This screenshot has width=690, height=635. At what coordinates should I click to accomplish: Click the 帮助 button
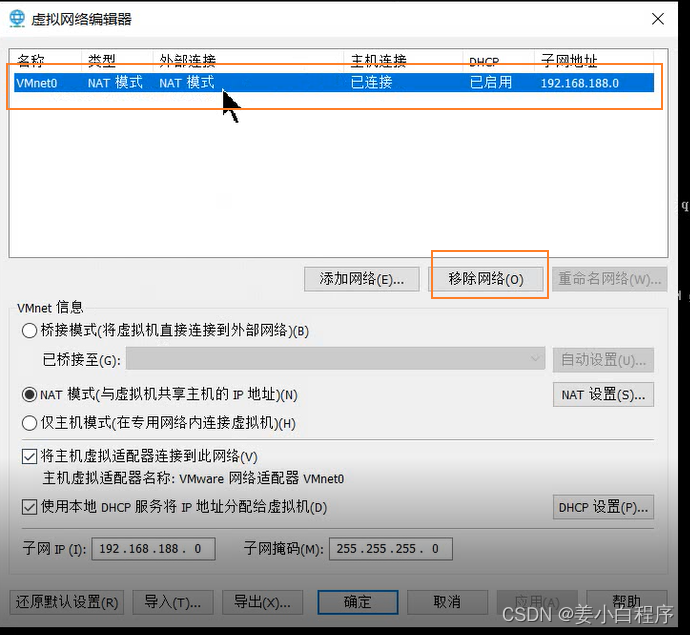click(627, 602)
